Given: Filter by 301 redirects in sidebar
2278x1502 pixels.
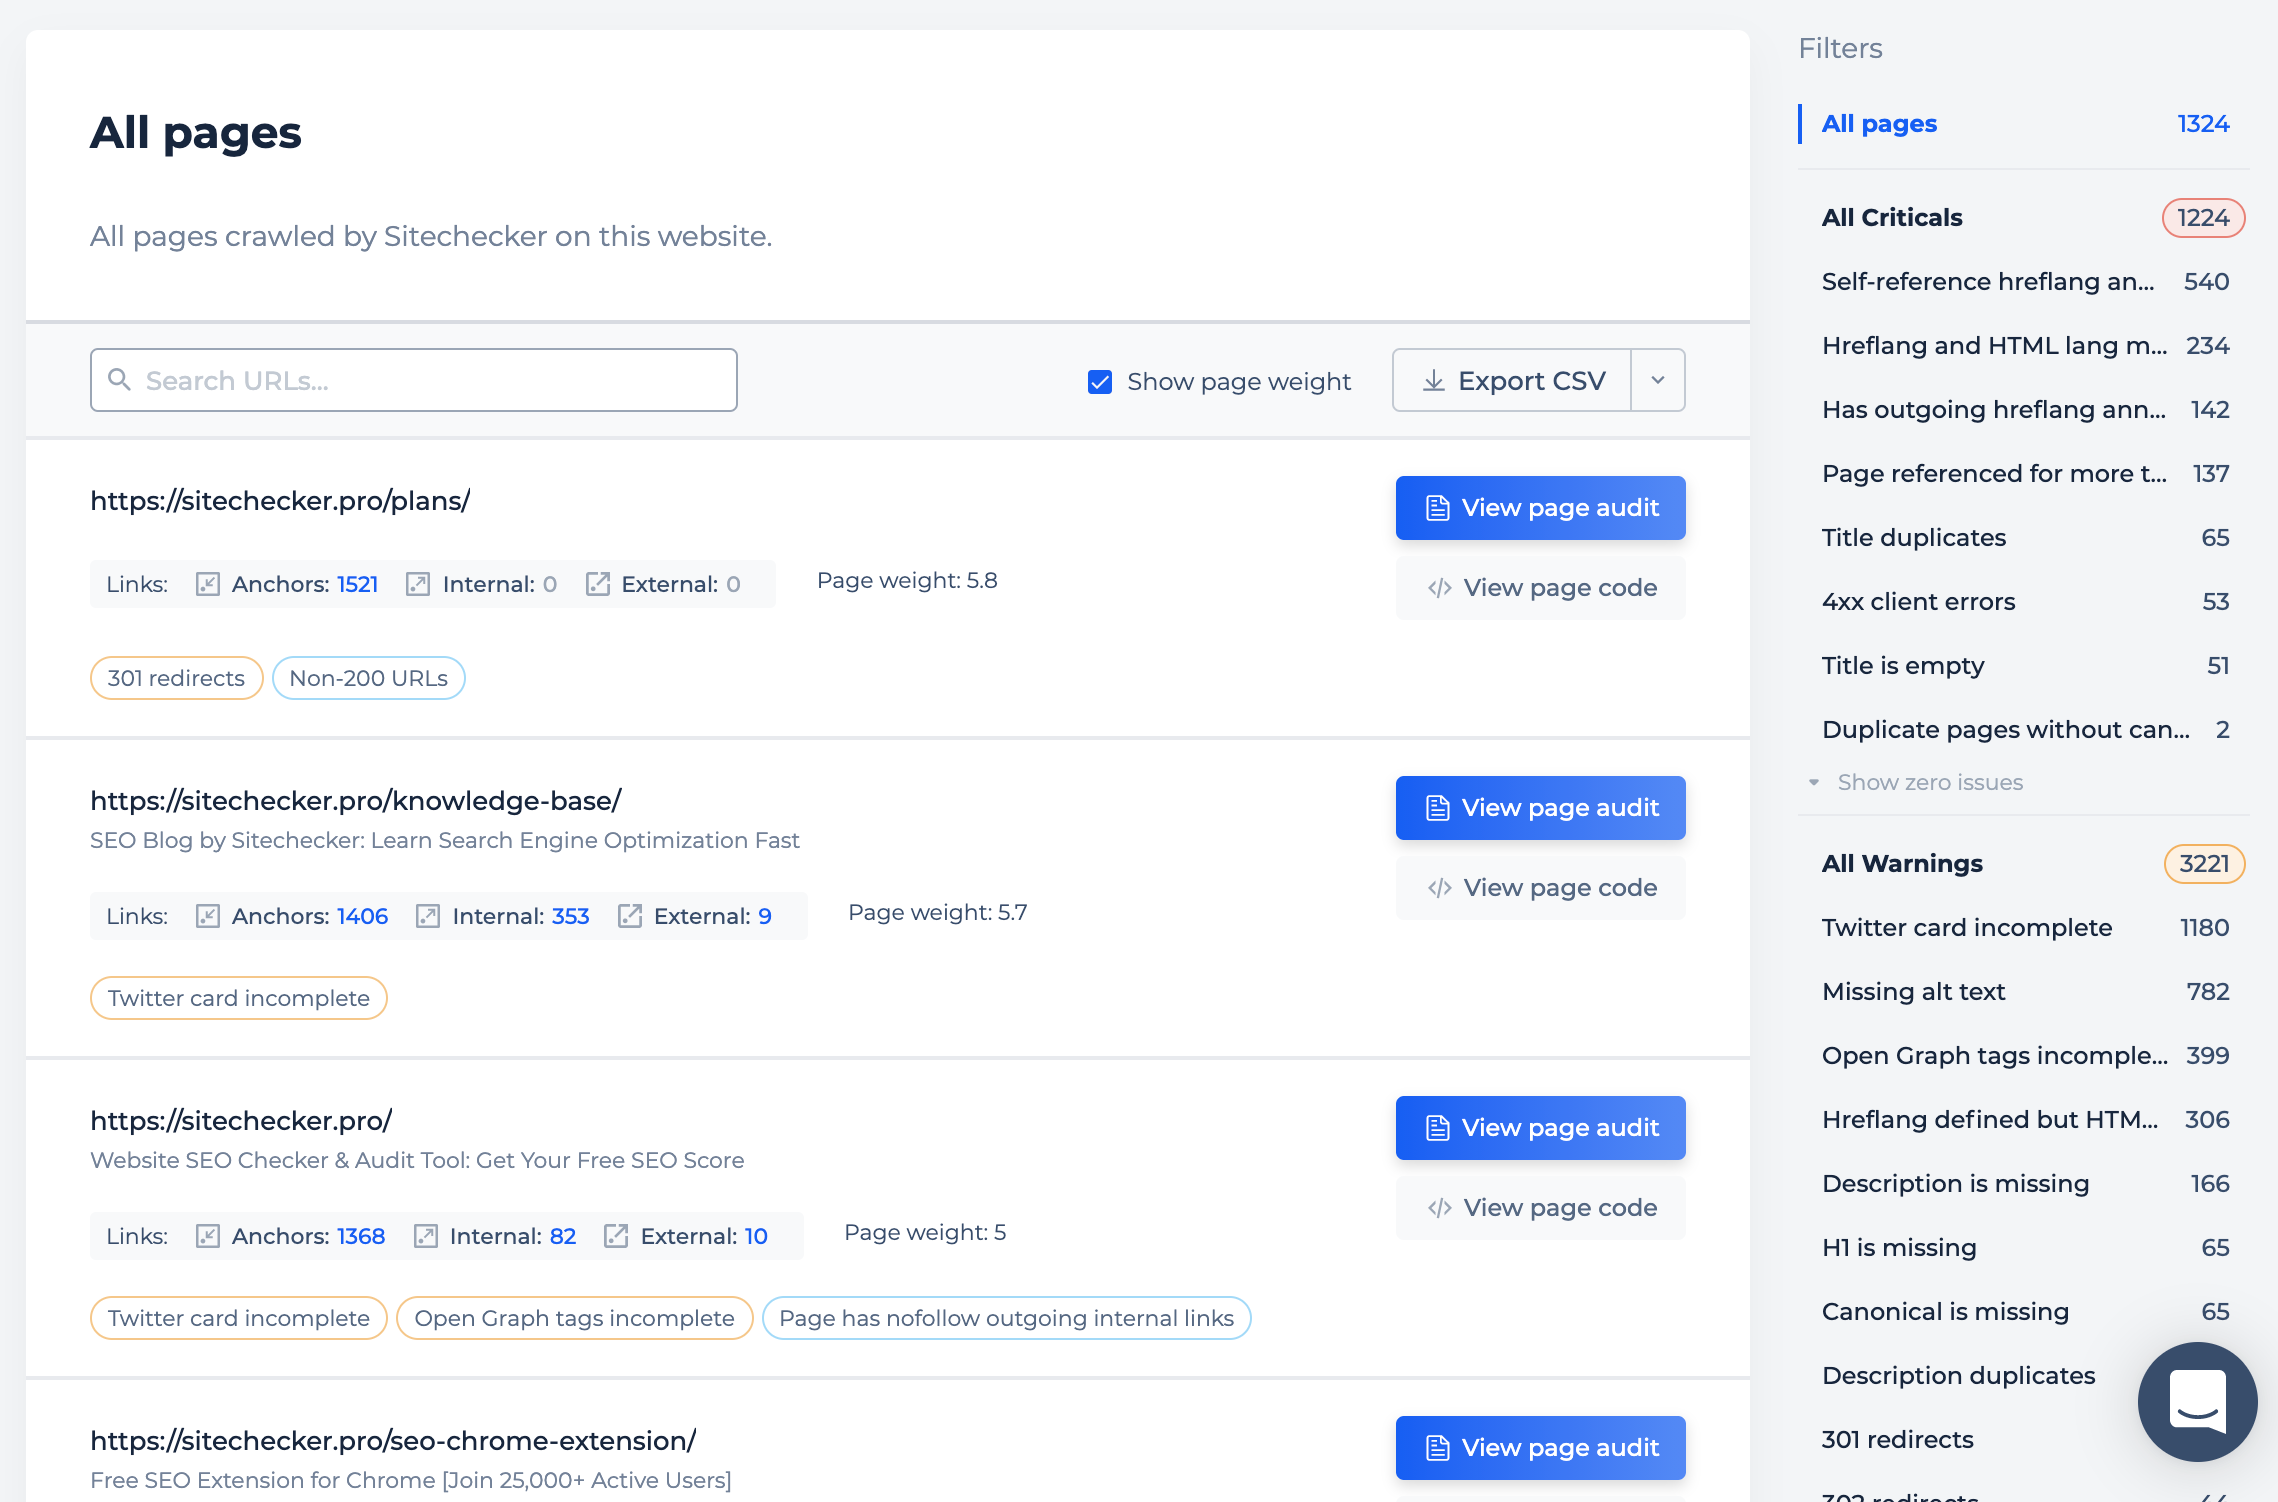Looking at the screenshot, I should (x=1897, y=1440).
